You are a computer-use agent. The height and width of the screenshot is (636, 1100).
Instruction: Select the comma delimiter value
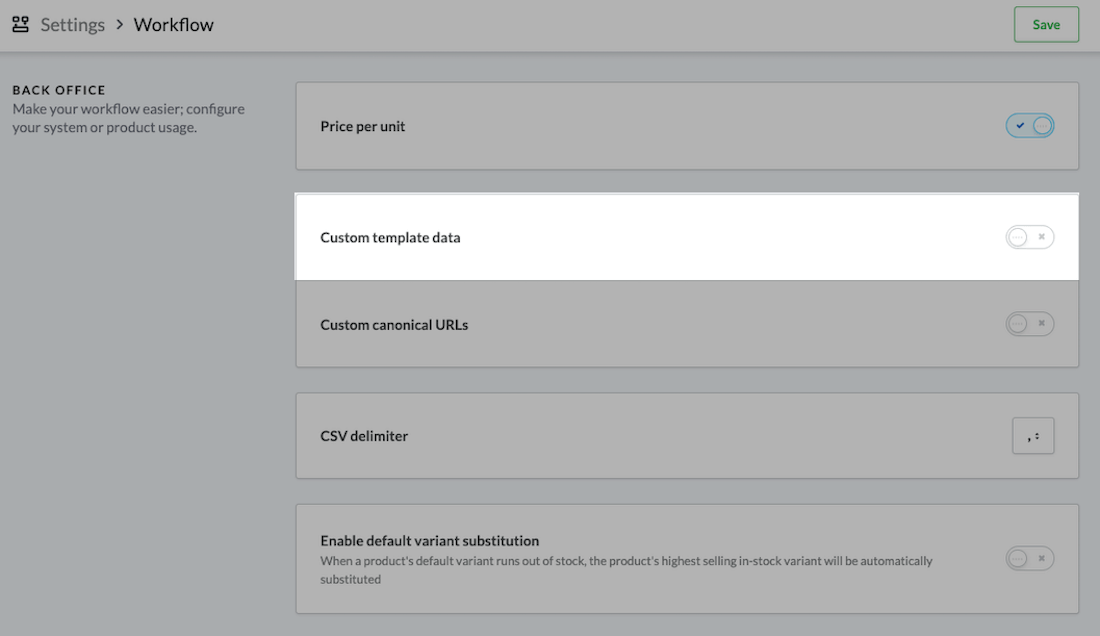coord(1029,438)
